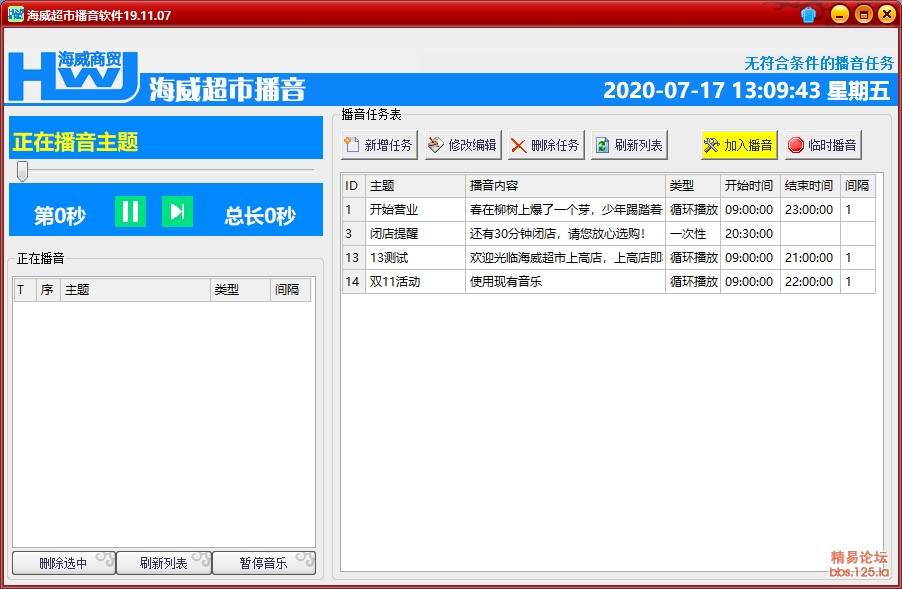Click 删除任务 with the red X icon
902x589 pixels.
click(546, 145)
